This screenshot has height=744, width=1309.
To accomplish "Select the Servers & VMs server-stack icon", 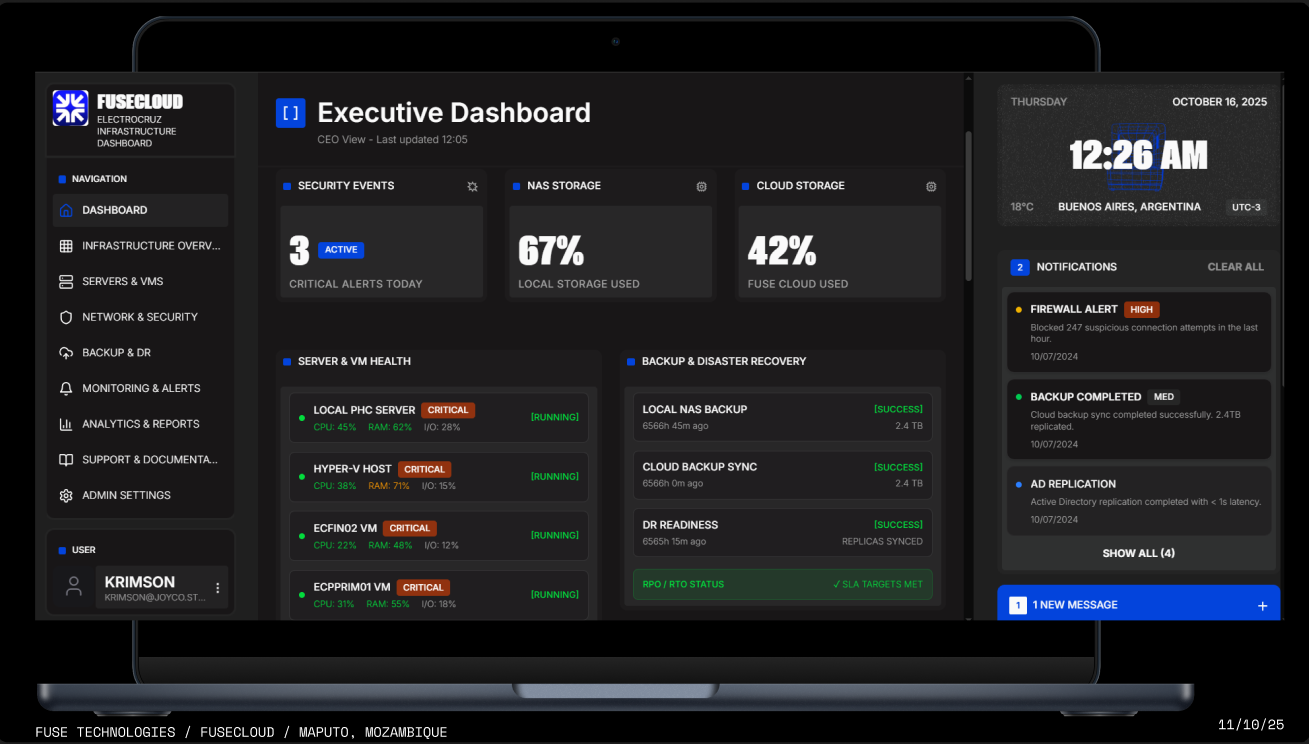I will click(65, 281).
